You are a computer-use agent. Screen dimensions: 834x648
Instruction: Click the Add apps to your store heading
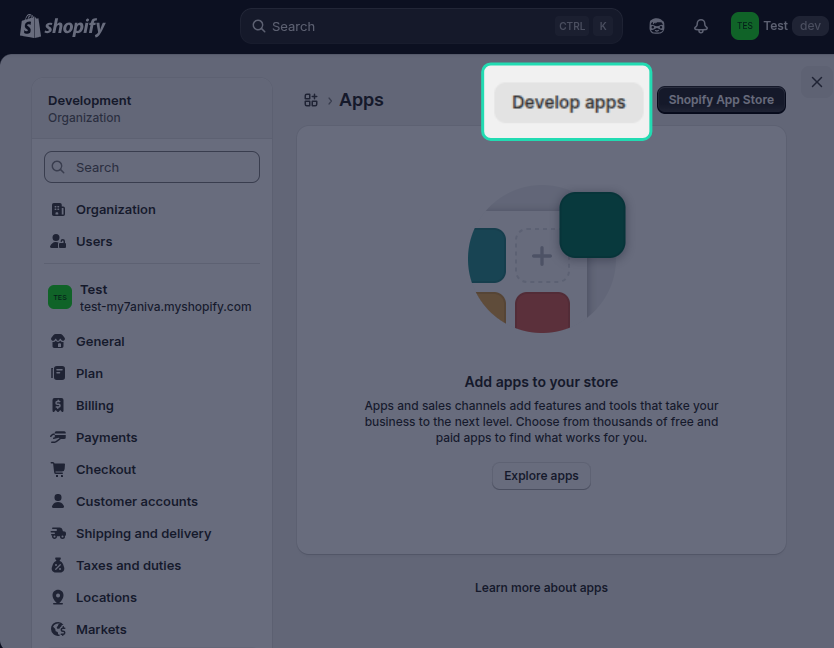(x=541, y=382)
